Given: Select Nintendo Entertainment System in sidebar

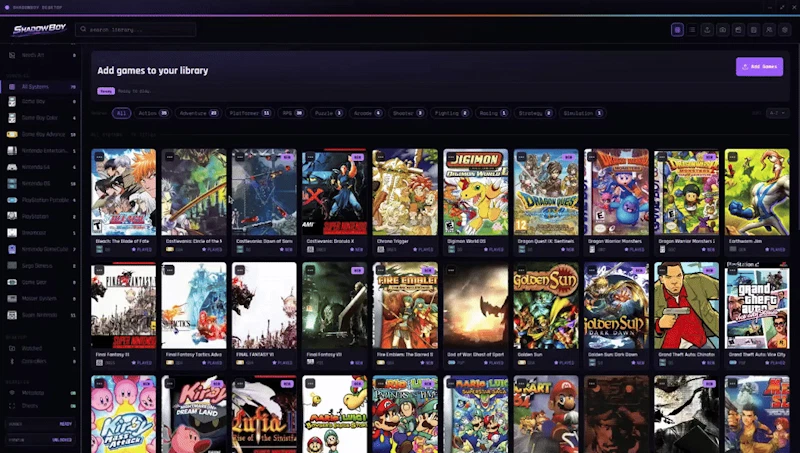Looking at the screenshot, I should click(x=41, y=150).
